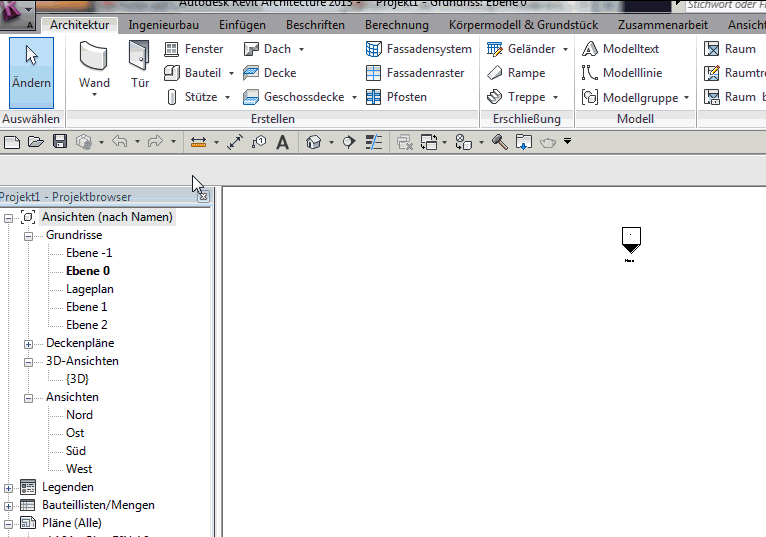The image size is (766, 537).
Task: Select the Ändern modify tool
Action: coord(31,72)
